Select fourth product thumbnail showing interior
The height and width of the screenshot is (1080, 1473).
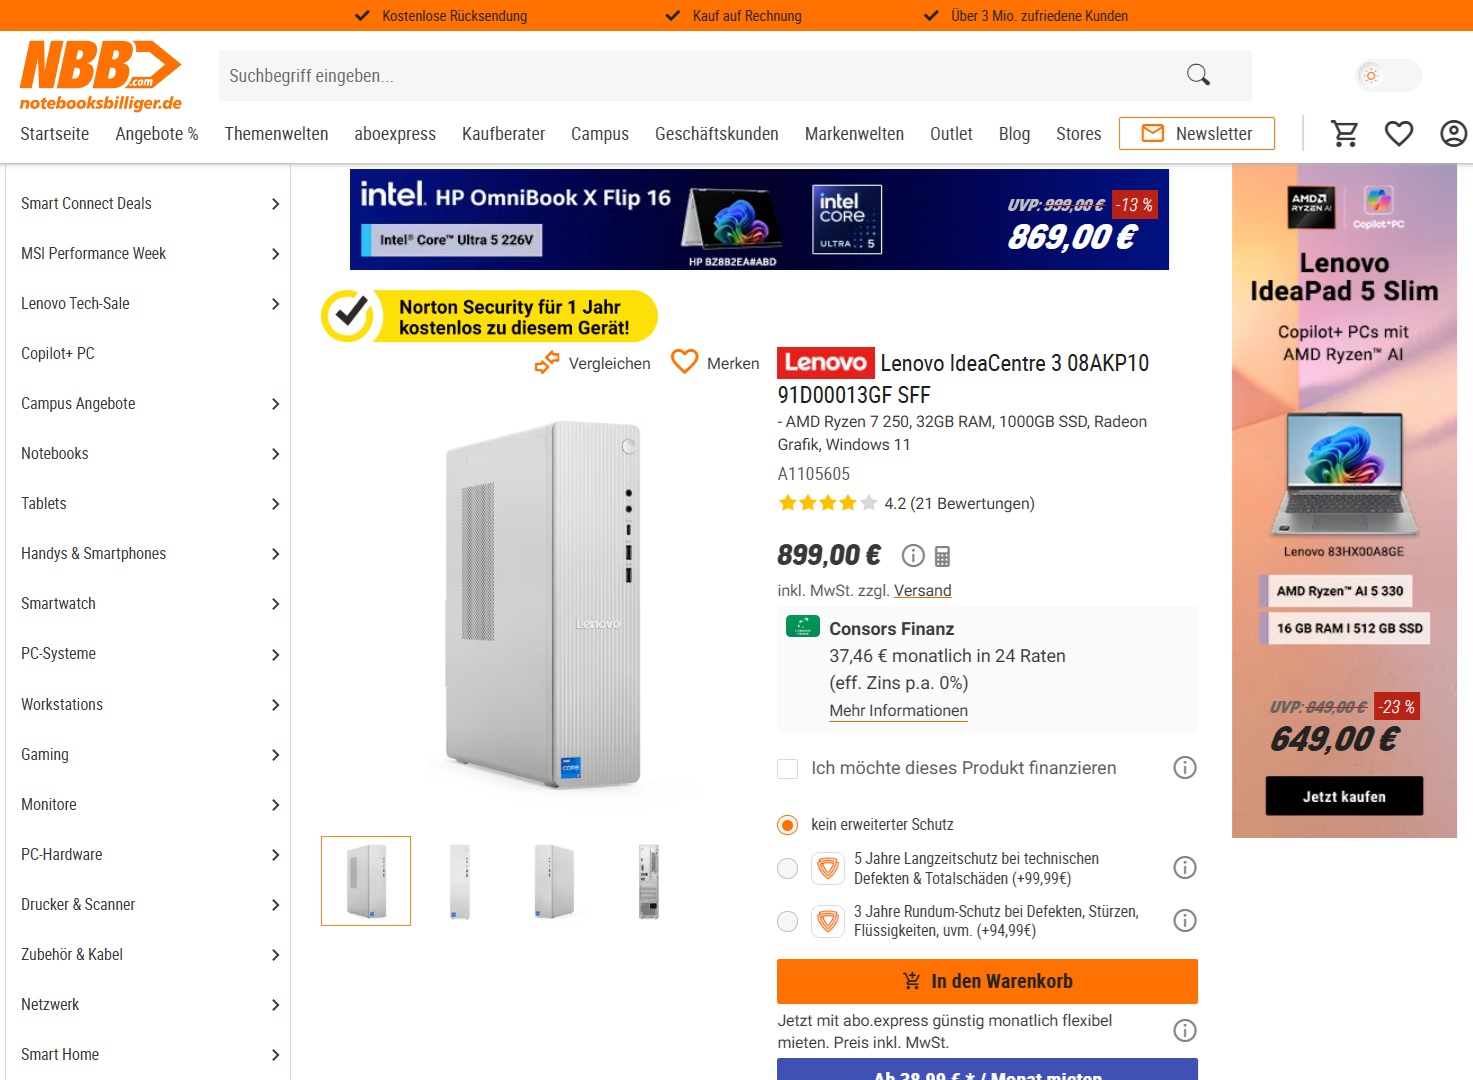[649, 881]
